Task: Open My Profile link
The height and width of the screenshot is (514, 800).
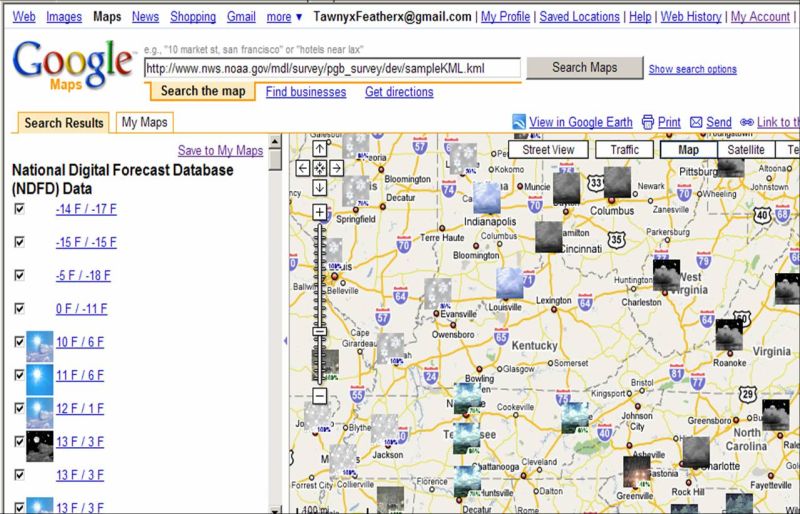Action: (x=505, y=17)
